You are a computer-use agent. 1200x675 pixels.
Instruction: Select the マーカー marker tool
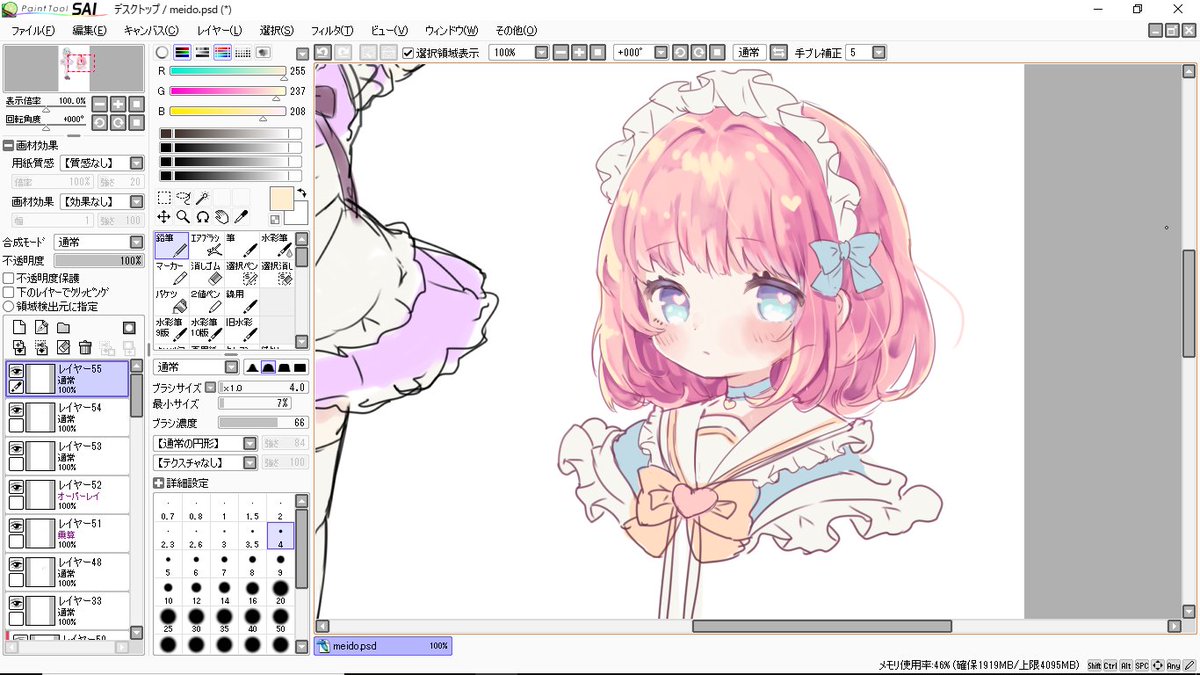pos(171,274)
